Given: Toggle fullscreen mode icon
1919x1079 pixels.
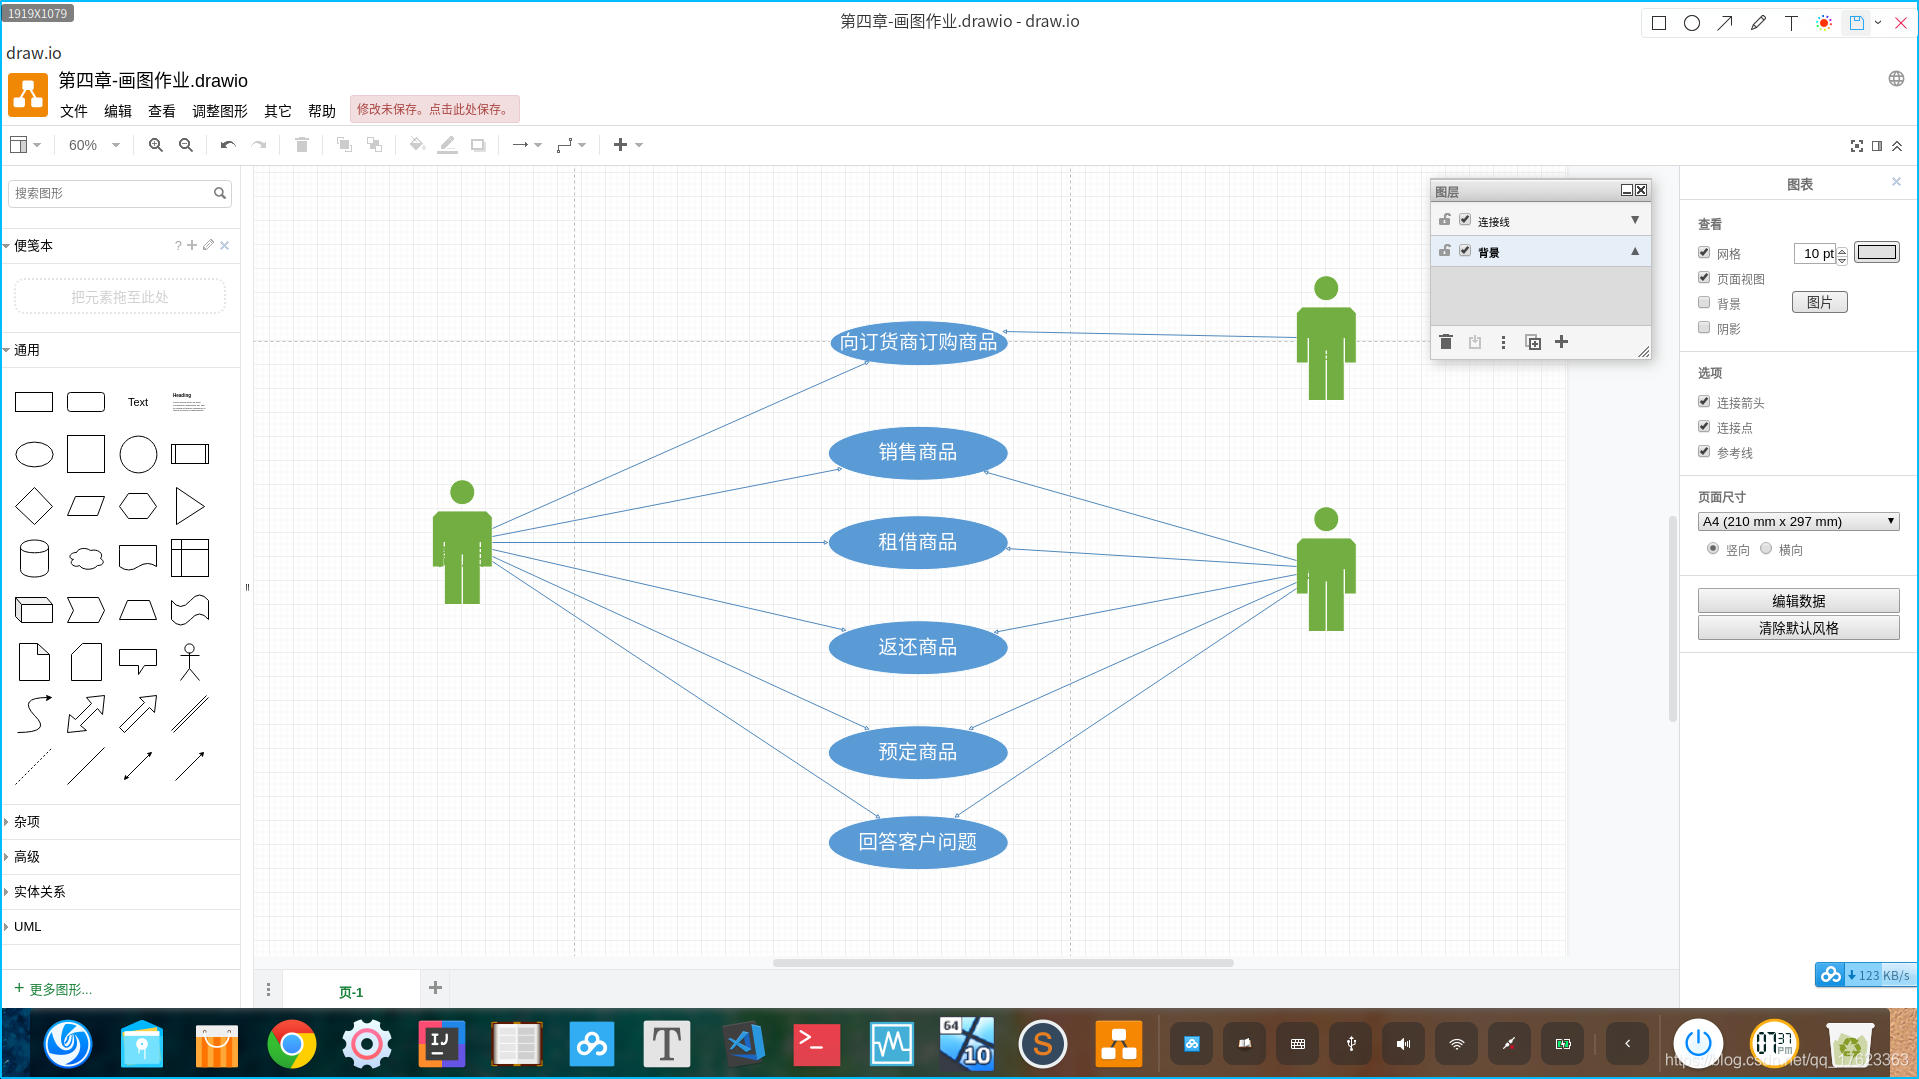Looking at the screenshot, I should [x=1856, y=146].
